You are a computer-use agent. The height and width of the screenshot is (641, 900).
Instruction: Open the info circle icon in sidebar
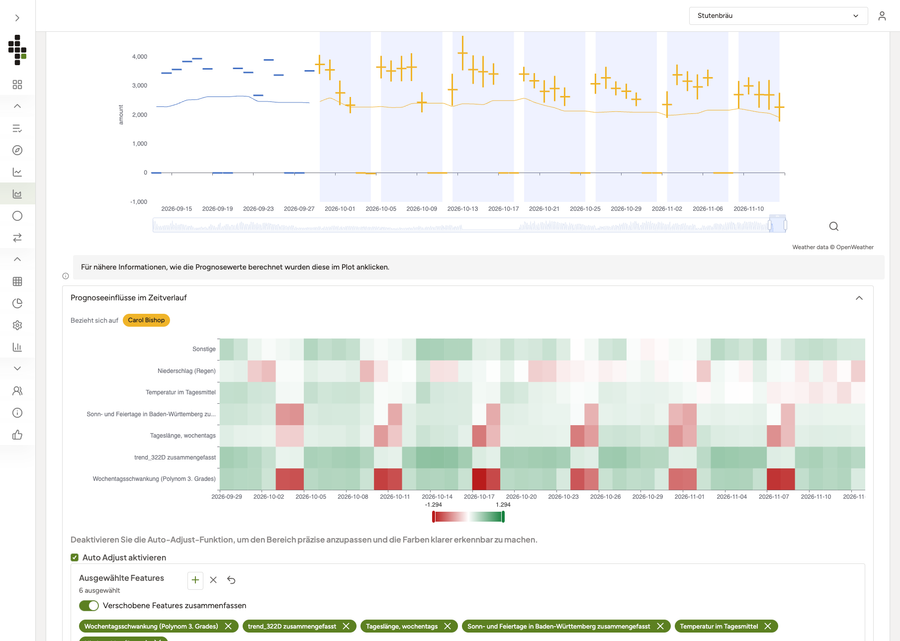tap(17, 413)
